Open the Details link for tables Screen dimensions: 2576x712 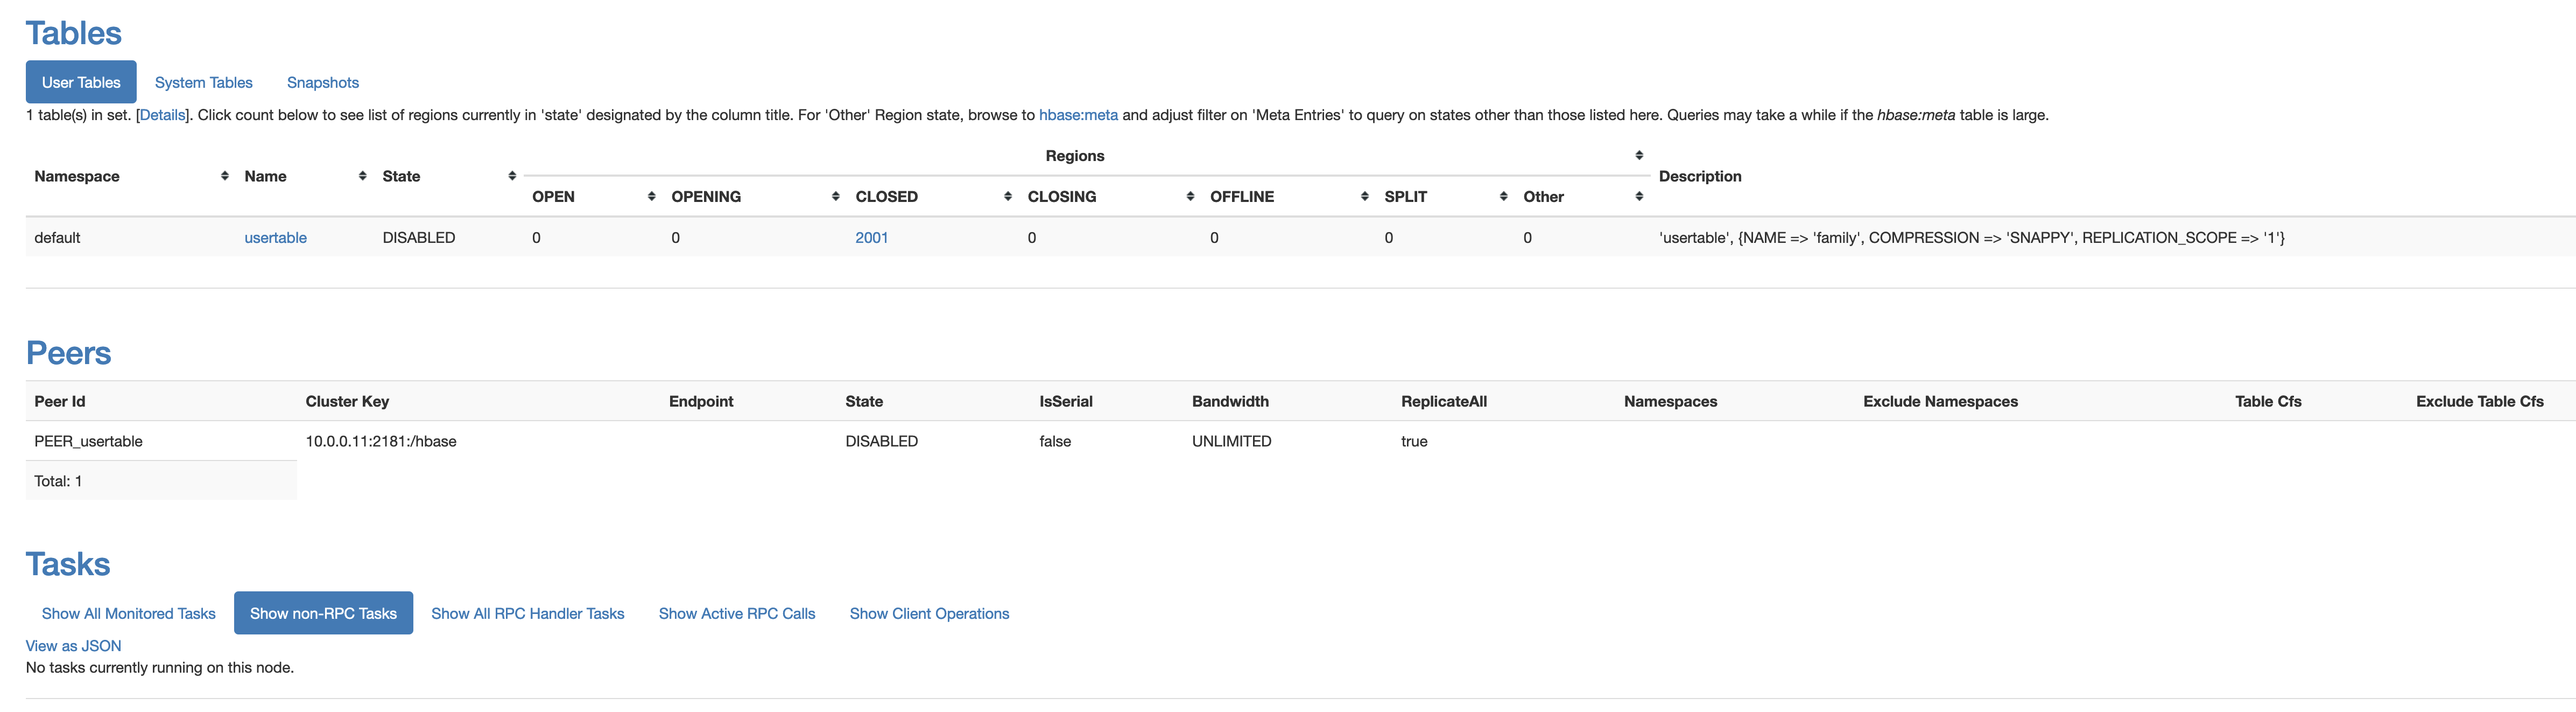pyautogui.click(x=162, y=115)
